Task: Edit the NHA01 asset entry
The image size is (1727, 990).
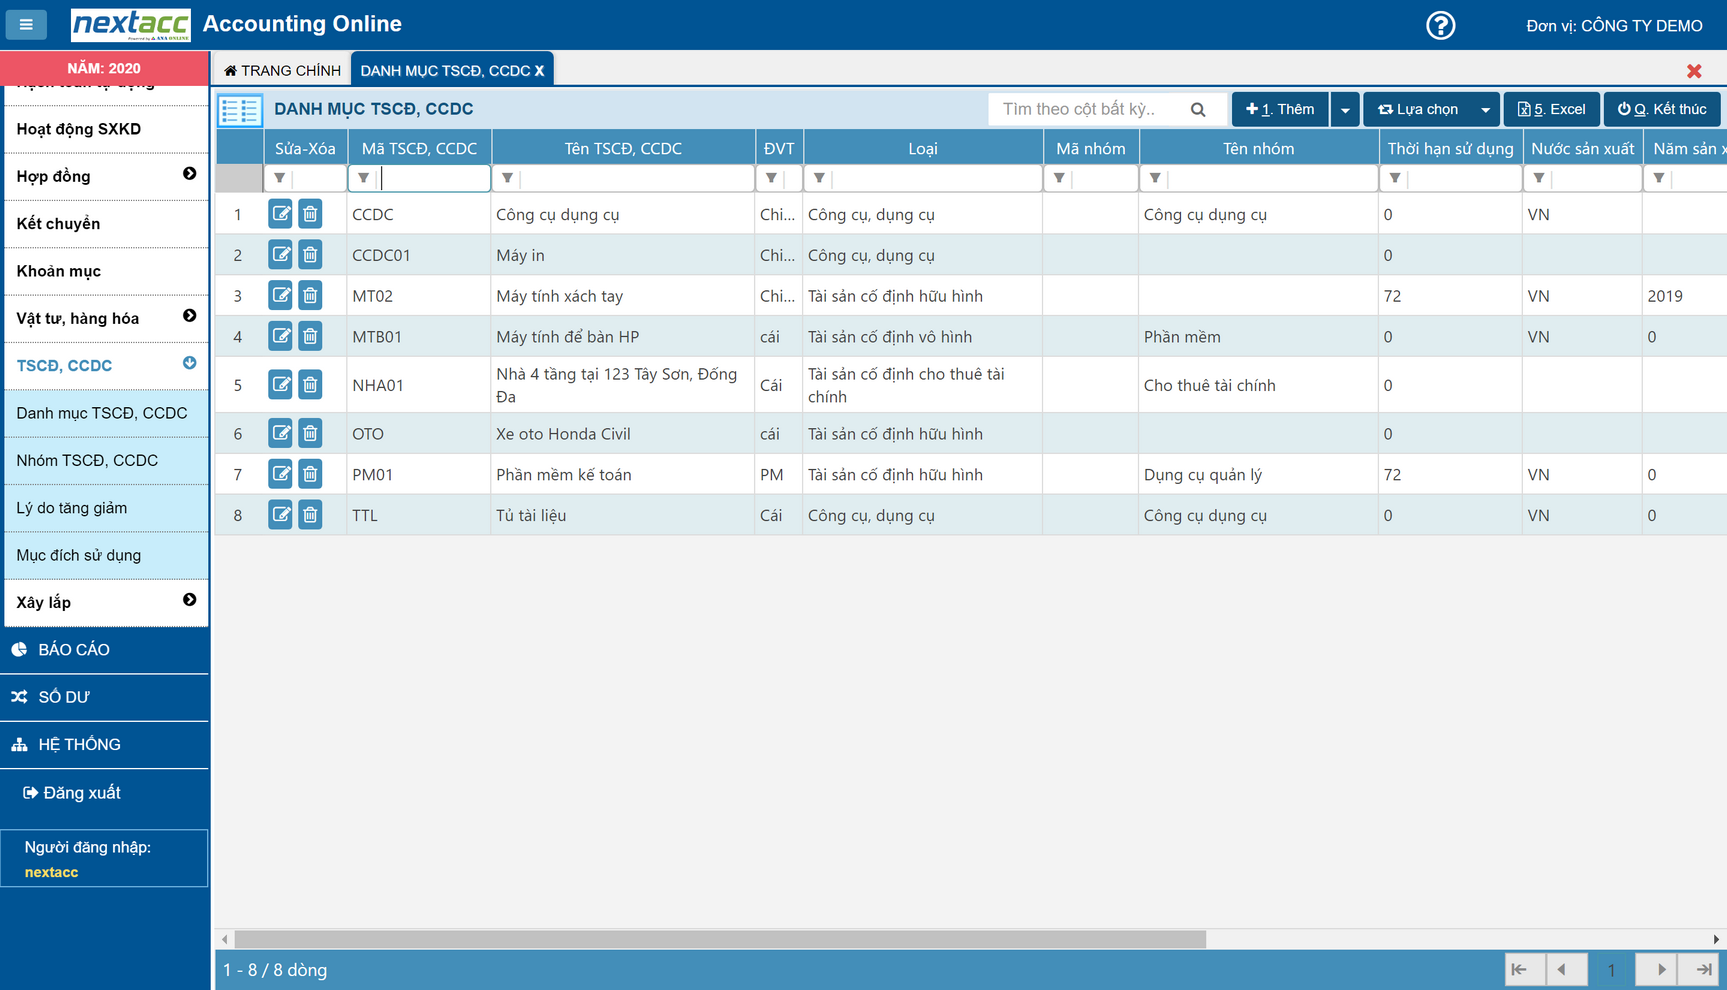Action: tap(280, 385)
